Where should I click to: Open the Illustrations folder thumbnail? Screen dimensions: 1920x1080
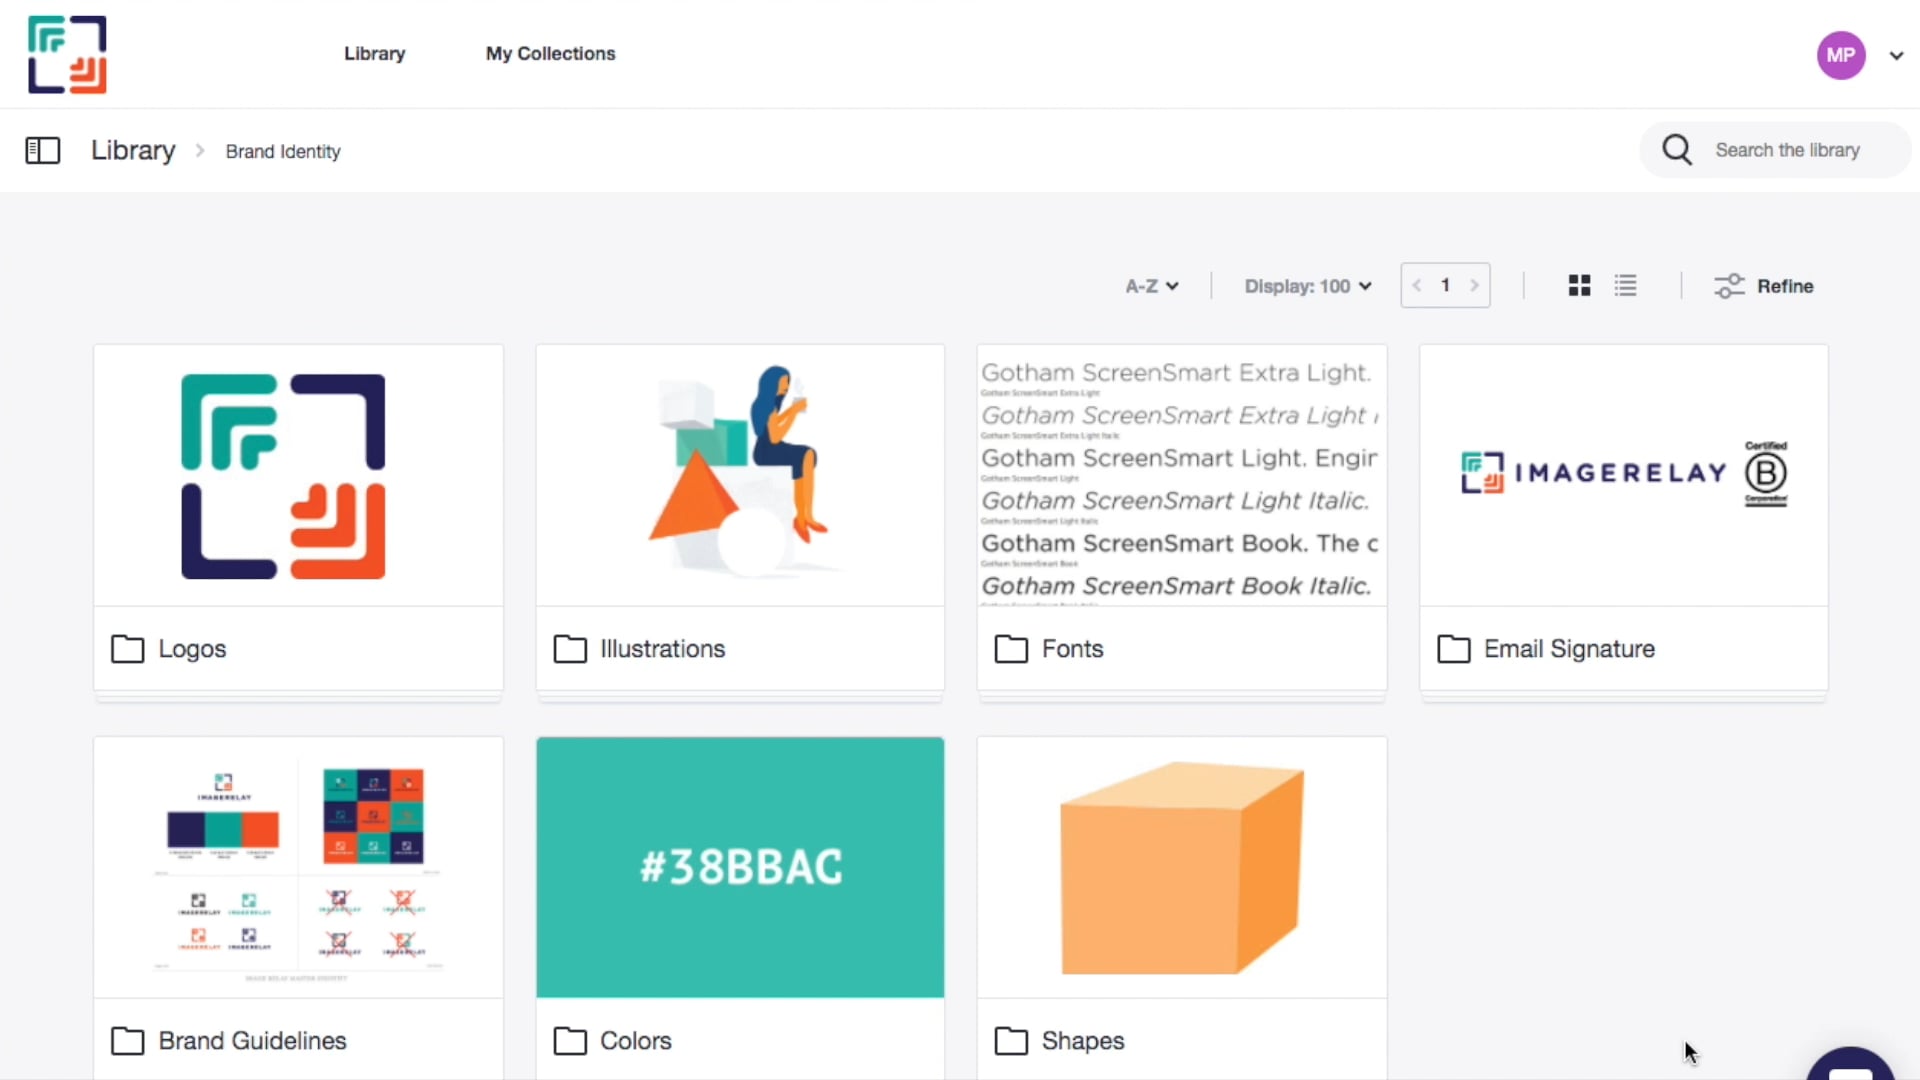pyautogui.click(x=740, y=476)
